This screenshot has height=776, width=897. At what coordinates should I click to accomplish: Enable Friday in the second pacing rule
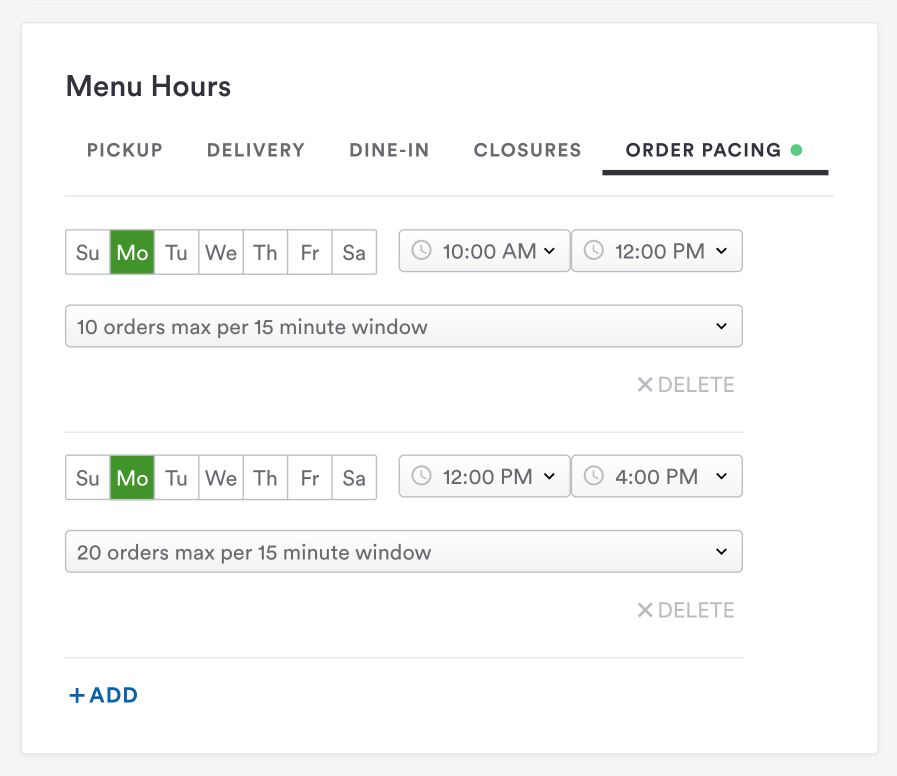pyautogui.click(x=310, y=478)
